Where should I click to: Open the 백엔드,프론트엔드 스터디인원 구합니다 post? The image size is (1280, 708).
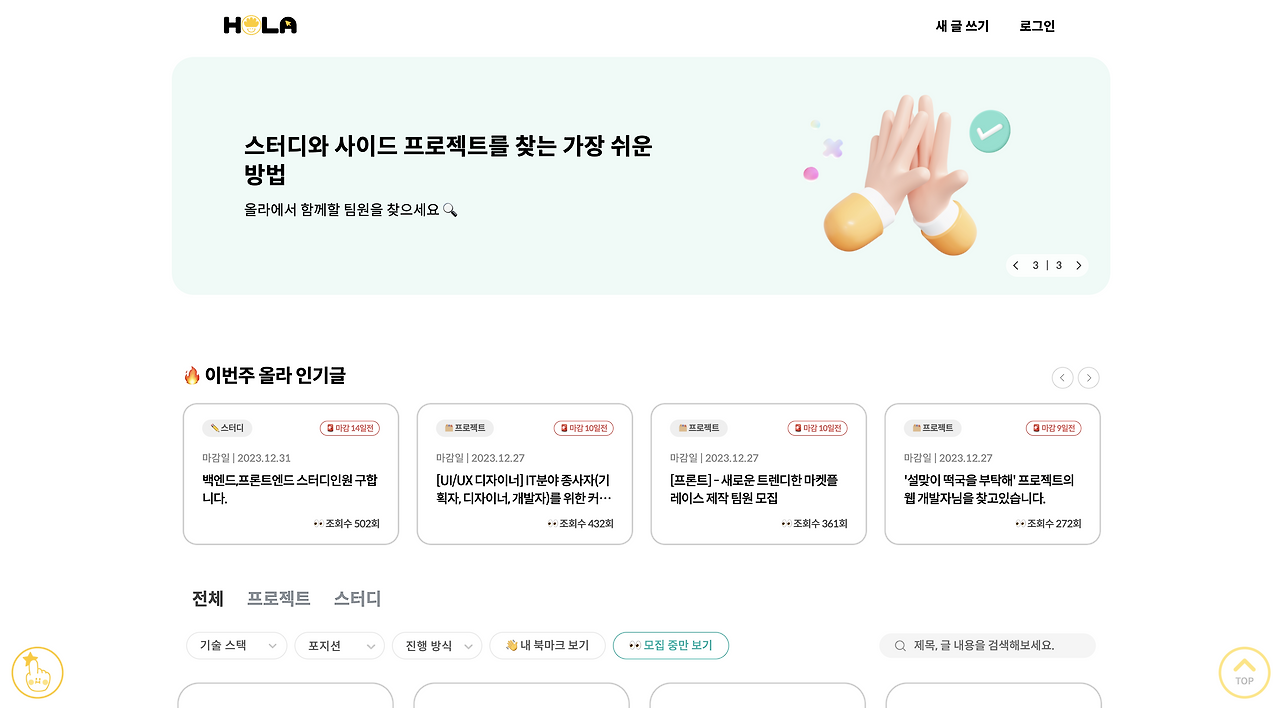290,490
